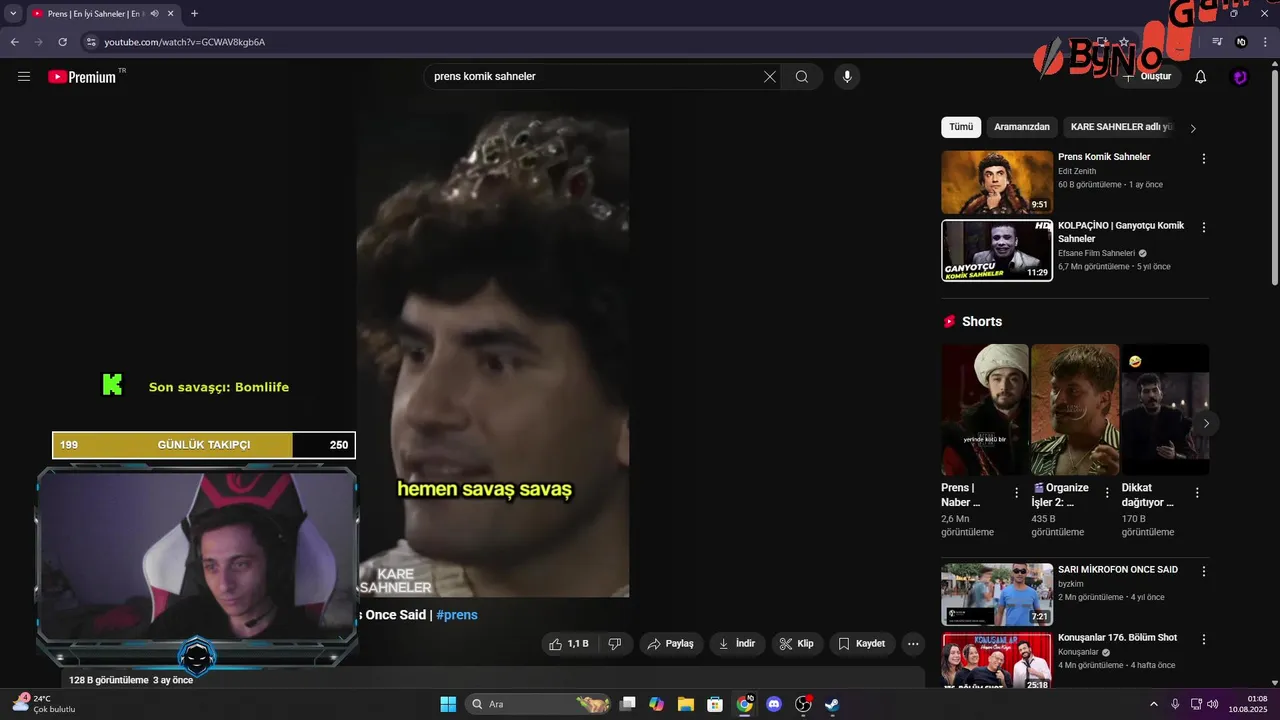Open options for SARI MİKROFON video

click(1204, 572)
